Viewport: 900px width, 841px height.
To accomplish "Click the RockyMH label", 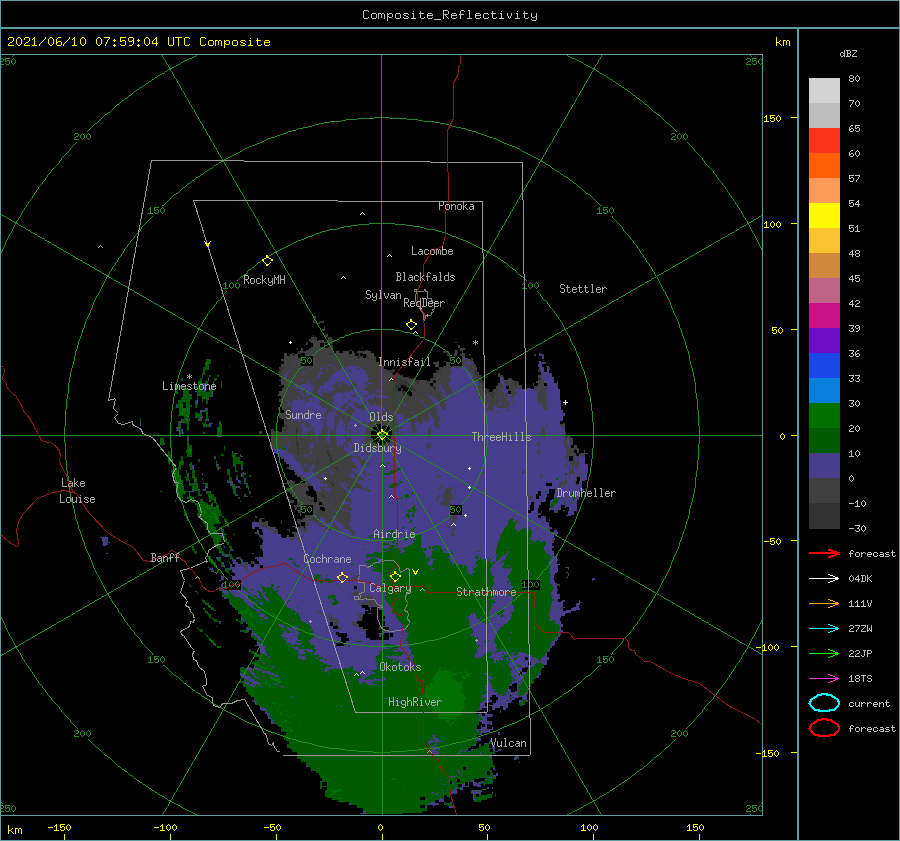I will (264, 280).
